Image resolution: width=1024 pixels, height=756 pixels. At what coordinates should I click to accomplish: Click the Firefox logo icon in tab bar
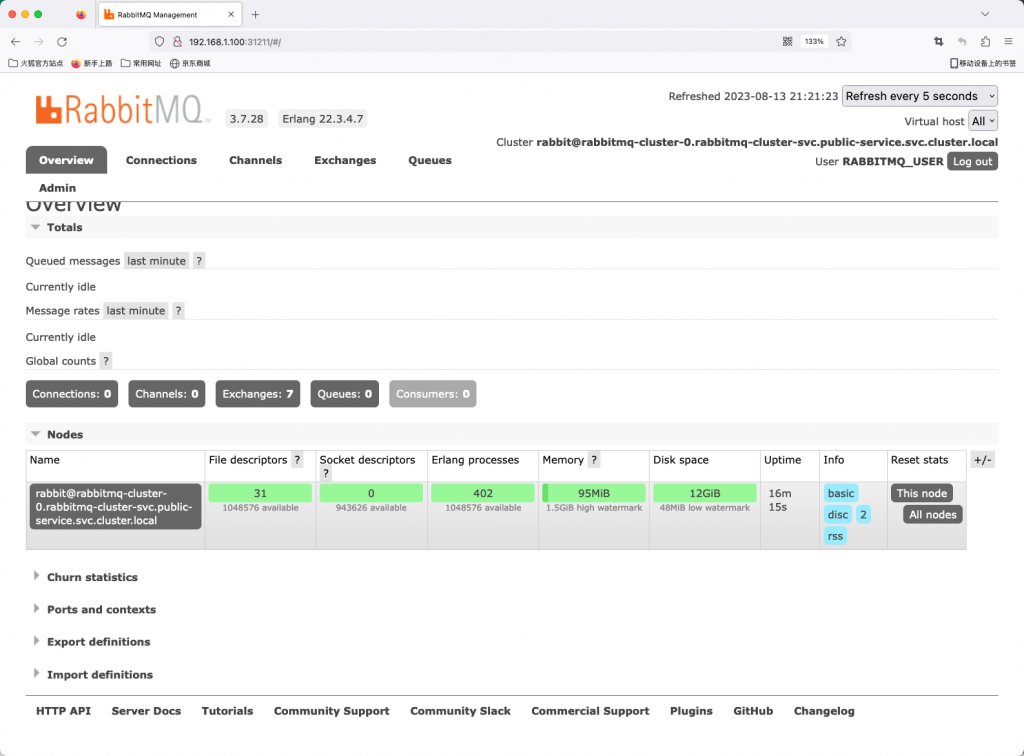81,14
